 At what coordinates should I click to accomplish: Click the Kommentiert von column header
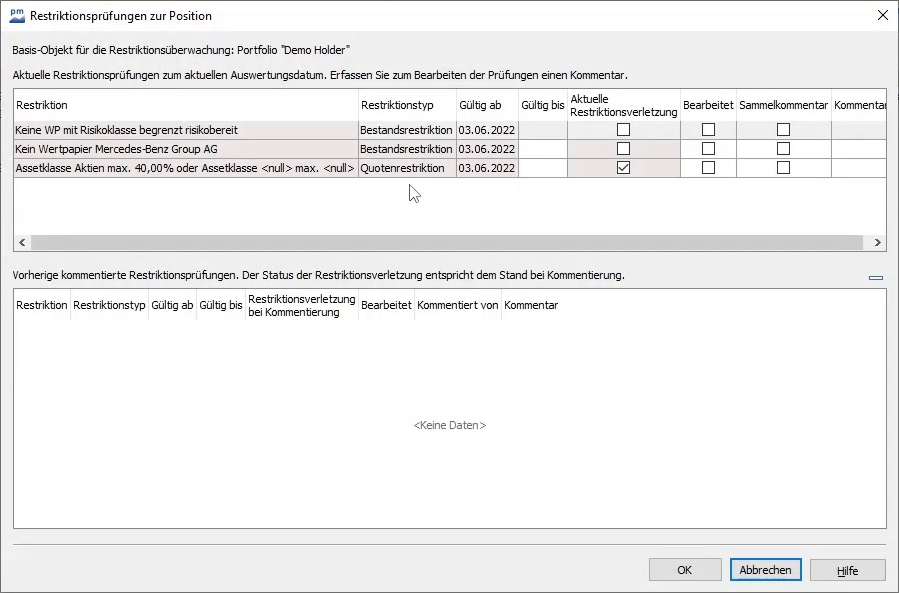(458, 305)
